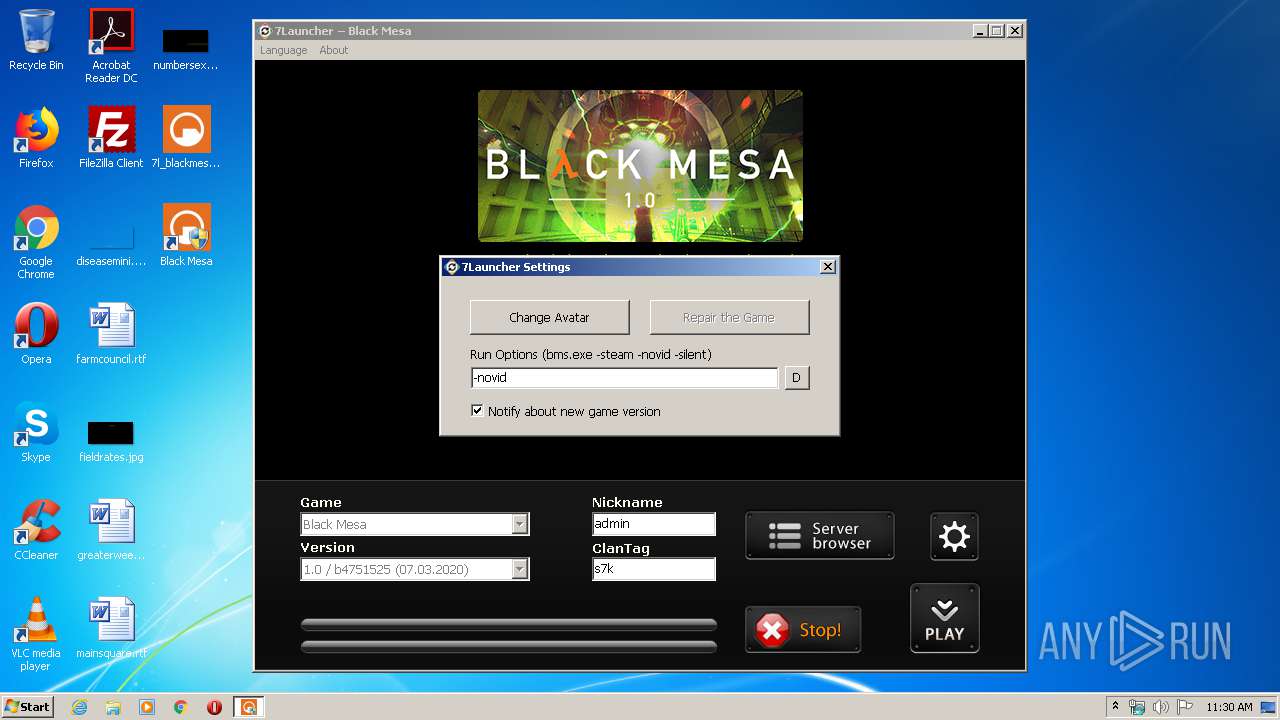
Task: Select mainsquare.rtf document icon
Action: 111,628
